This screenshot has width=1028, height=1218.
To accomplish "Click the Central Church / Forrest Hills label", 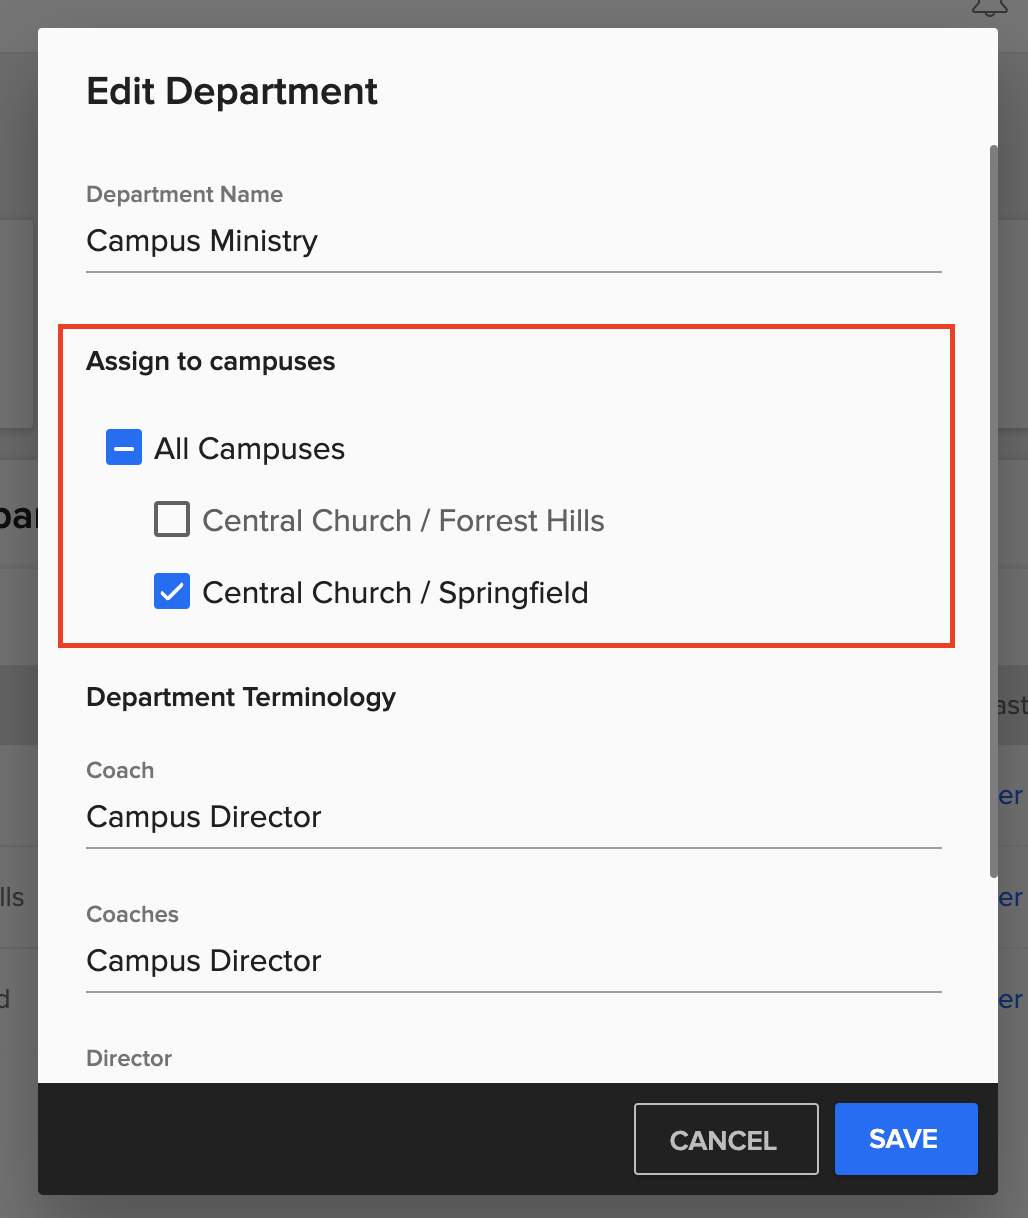I will (403, 519).
